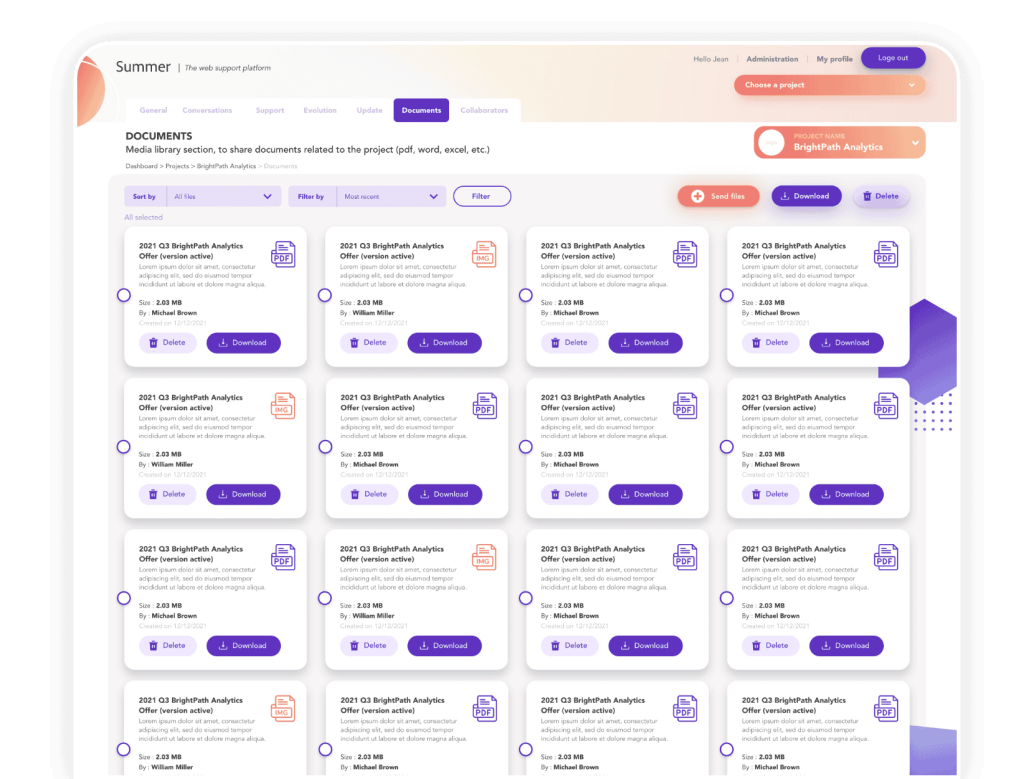Click the Summer logo in the header

click(x=143, y=67)
